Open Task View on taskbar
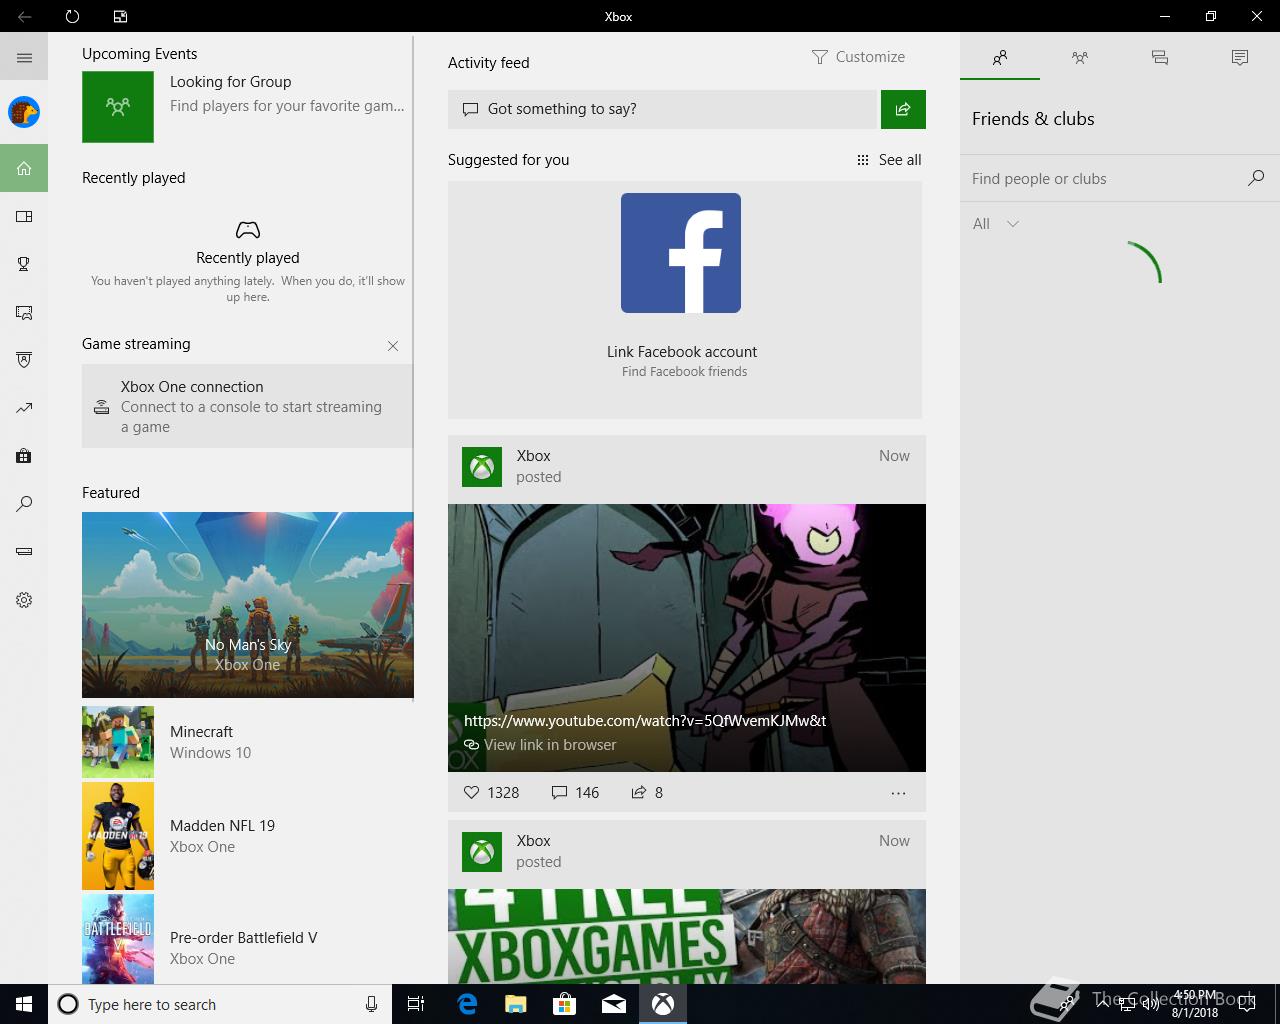 click(x=416, y=1004)
